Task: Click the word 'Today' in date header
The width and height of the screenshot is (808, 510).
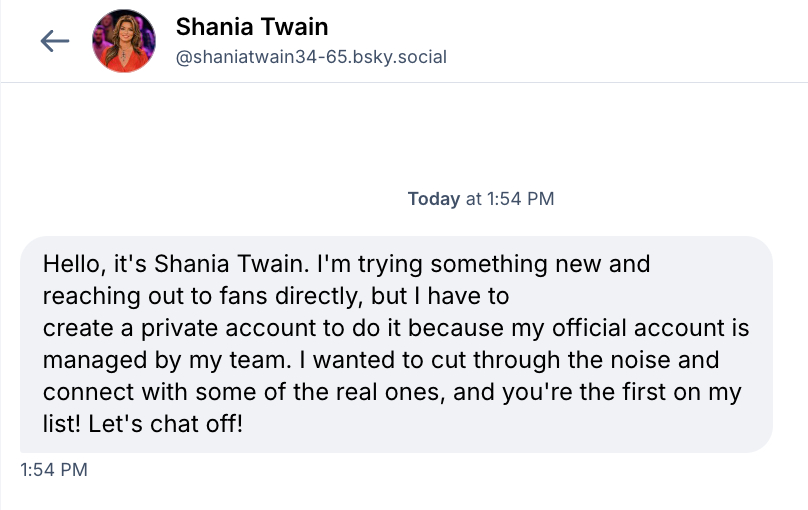Action: point(433,199)
